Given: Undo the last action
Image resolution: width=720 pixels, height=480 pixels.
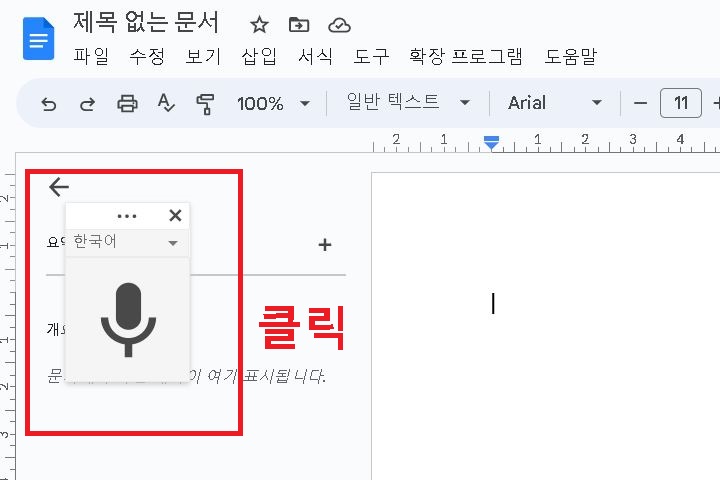Looking at the screenshot, I should 49,104.
